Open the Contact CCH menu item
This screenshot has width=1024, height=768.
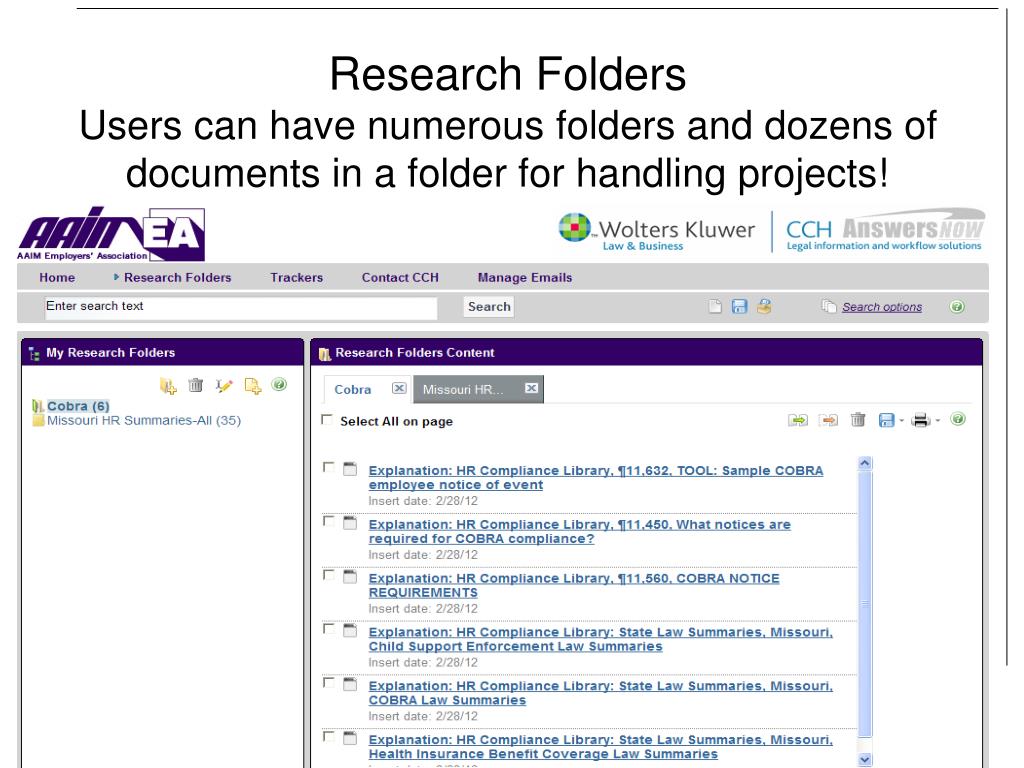tap(400, 278)
